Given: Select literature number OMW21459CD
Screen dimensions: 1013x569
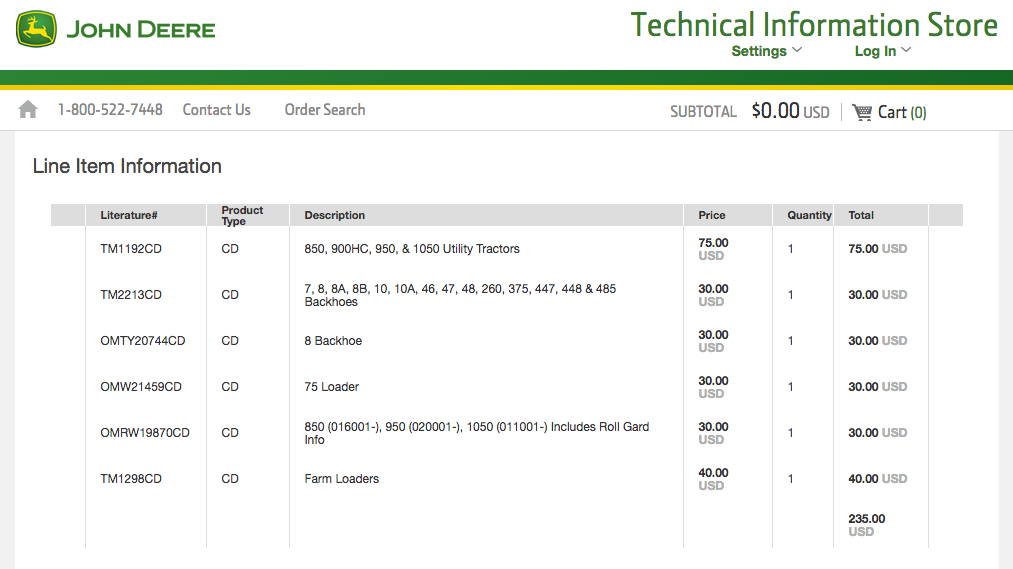Looking at the screenshot, I should pos(141,387).
